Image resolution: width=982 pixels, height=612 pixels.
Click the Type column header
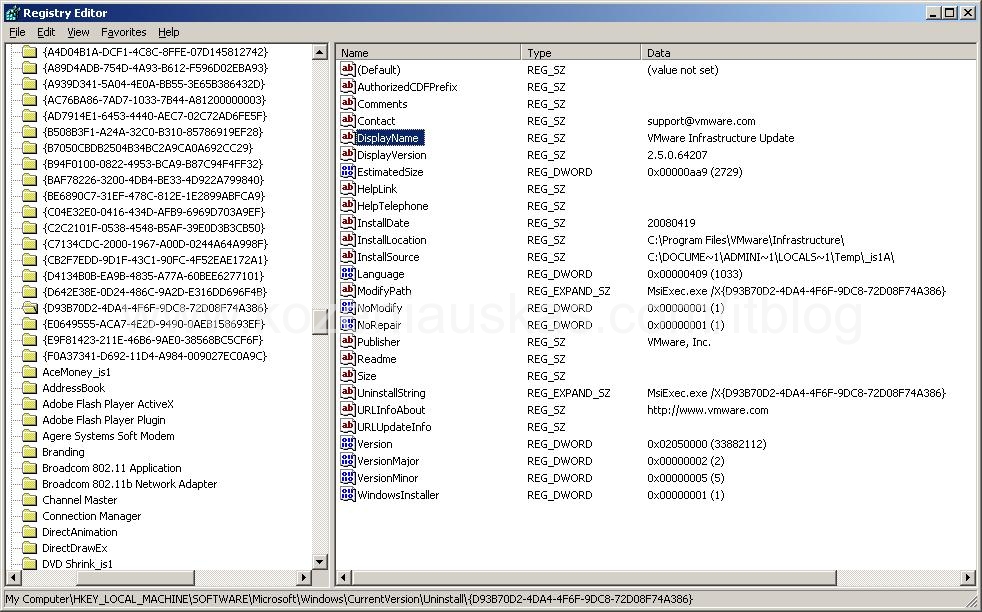click(581, 53)
